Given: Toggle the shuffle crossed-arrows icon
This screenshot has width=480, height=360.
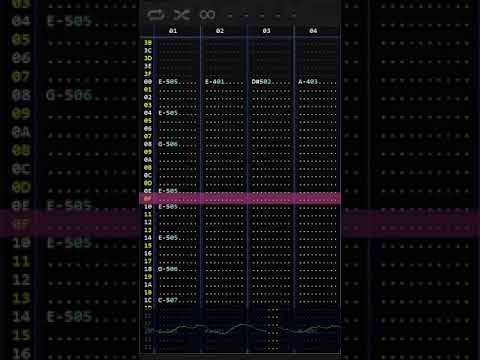Looking at the screenshot, I should [182, 15].
